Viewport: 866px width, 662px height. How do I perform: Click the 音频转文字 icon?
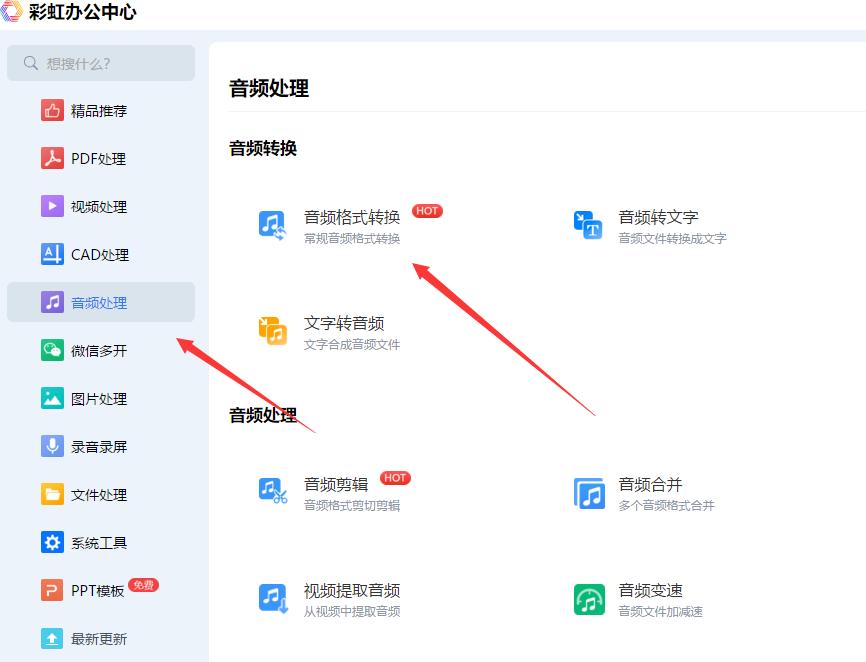click(588, 222)
